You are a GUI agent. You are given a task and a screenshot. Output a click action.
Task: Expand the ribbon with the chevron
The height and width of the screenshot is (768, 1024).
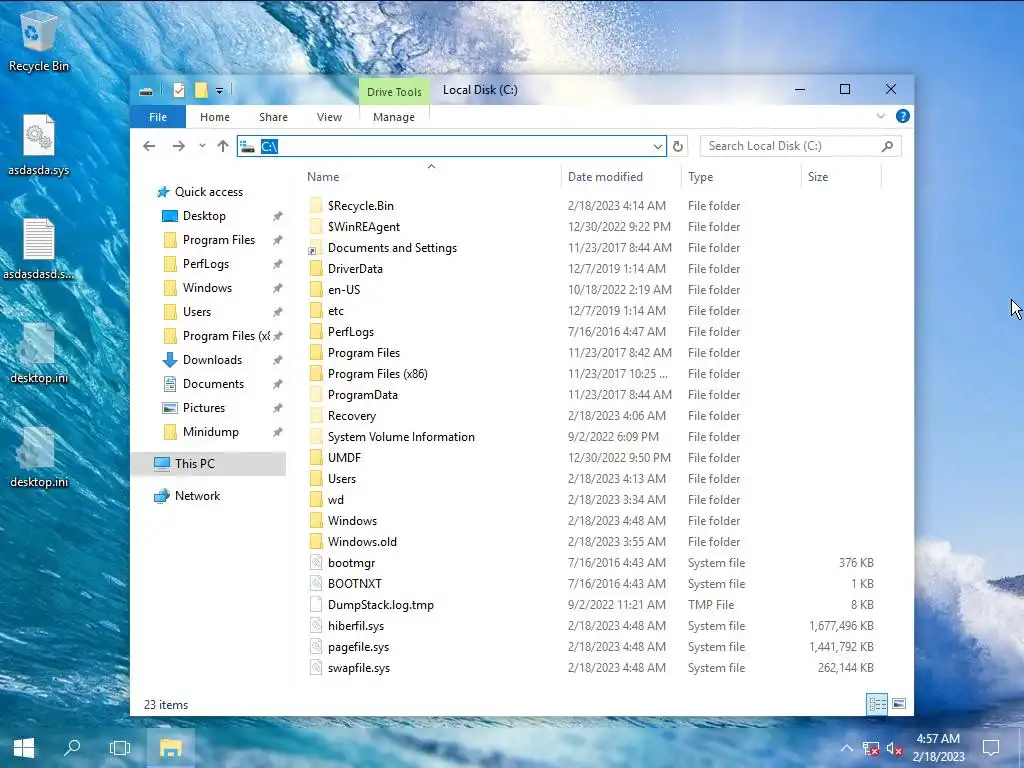click(880, 116)
